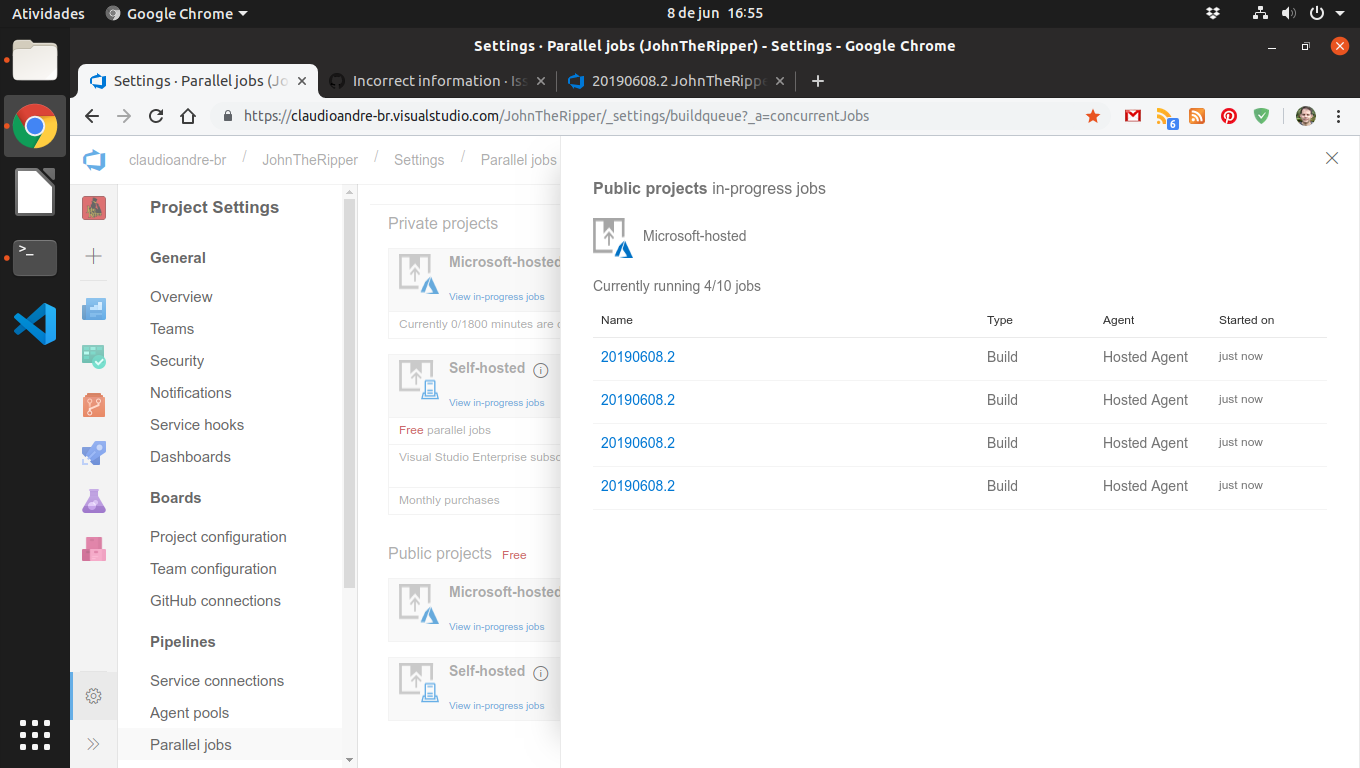Click the AdGuard shield extension icon
The image size is (1360, 768).
(1261, 116)
